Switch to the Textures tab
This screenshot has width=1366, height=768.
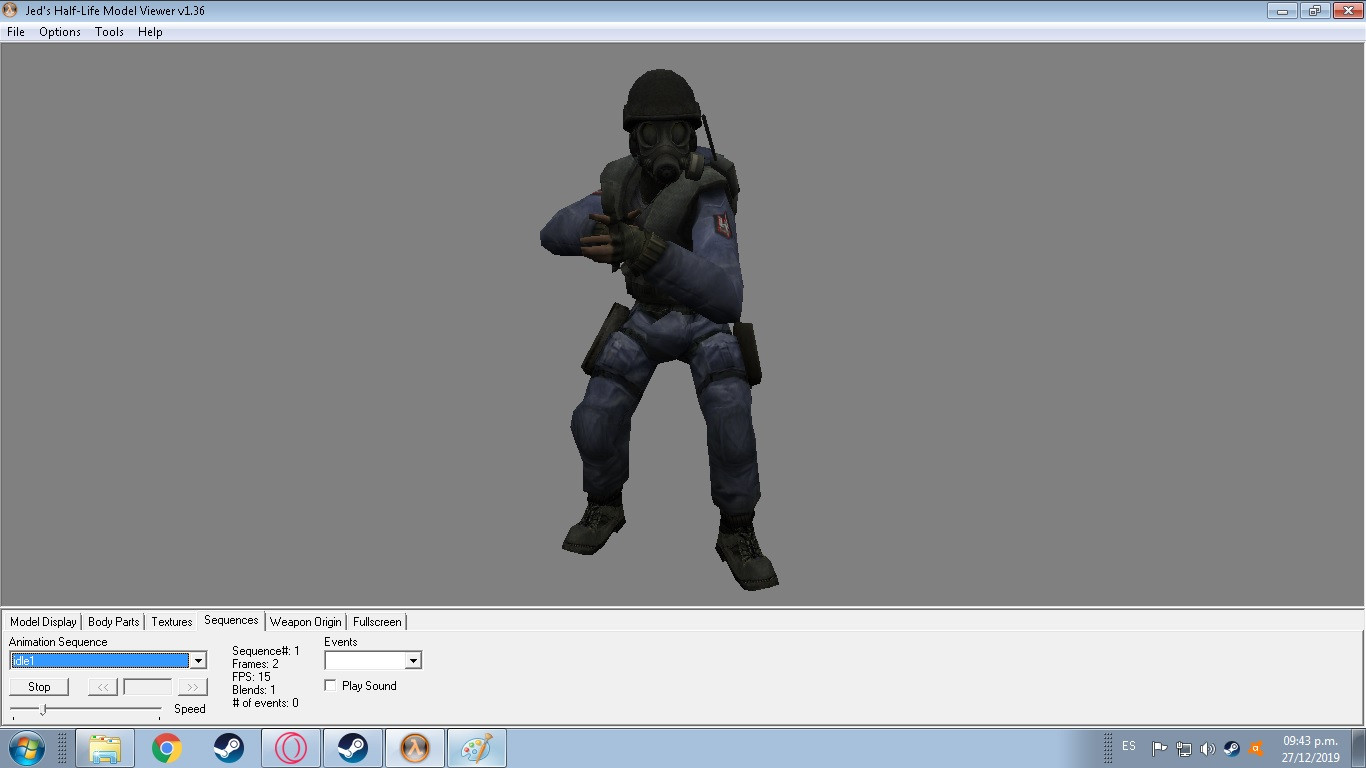172,622
